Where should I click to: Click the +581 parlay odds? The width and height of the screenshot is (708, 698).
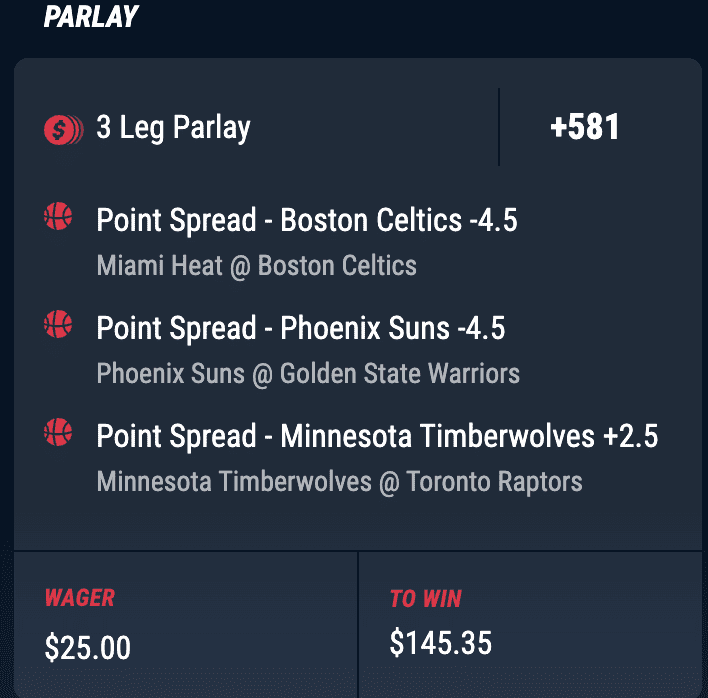585,127
